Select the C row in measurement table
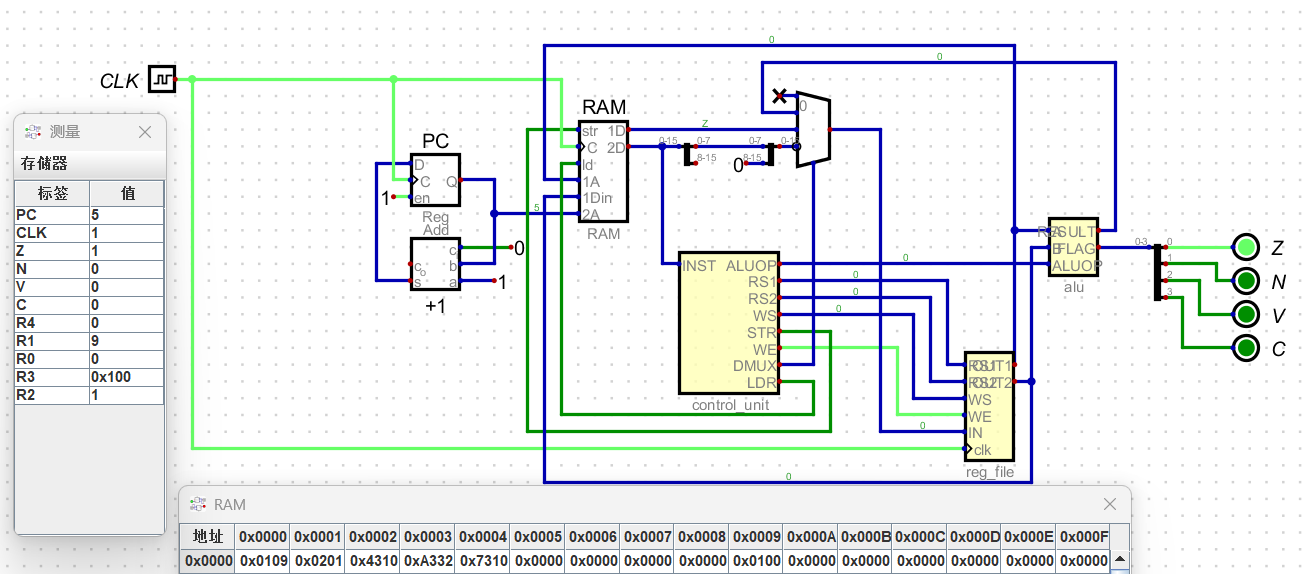The width and height of the screenshot is (1307, 574). 89,304
